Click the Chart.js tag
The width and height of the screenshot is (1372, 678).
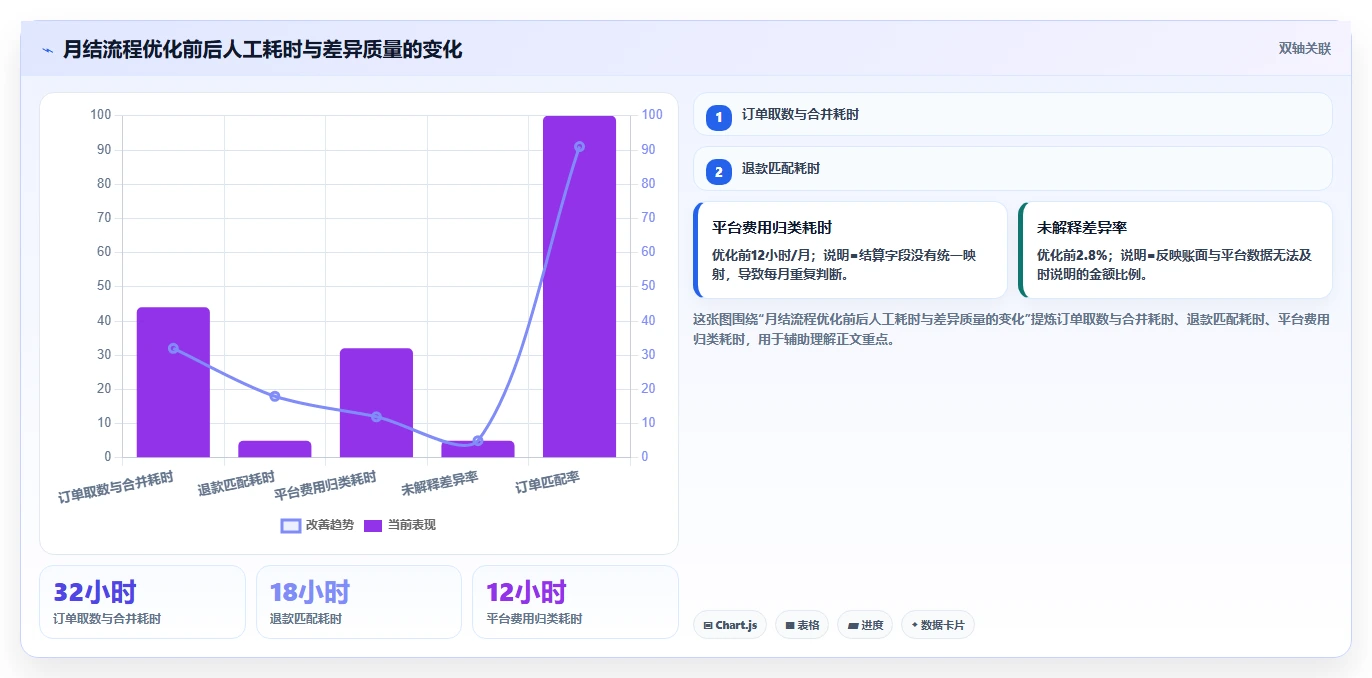pyautogui.click(x=730, y=625)
